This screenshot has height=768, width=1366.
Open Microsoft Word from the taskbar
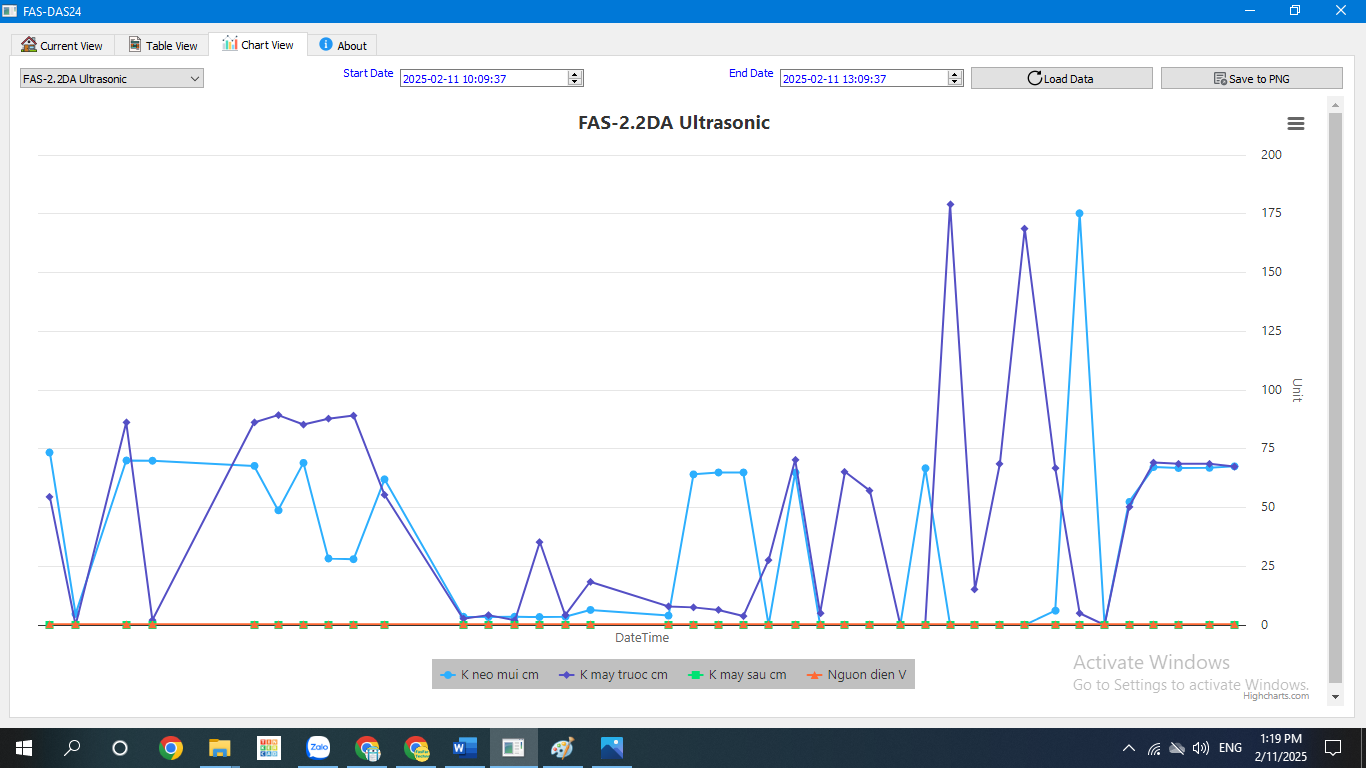pyautogui.click(x=465, y=748)
